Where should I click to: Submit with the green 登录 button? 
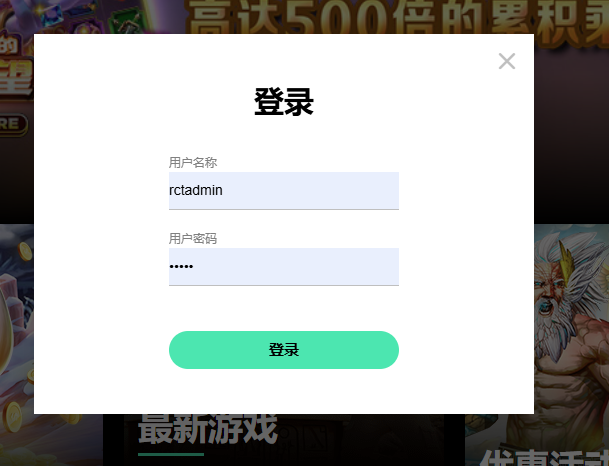tap(284, 350)
